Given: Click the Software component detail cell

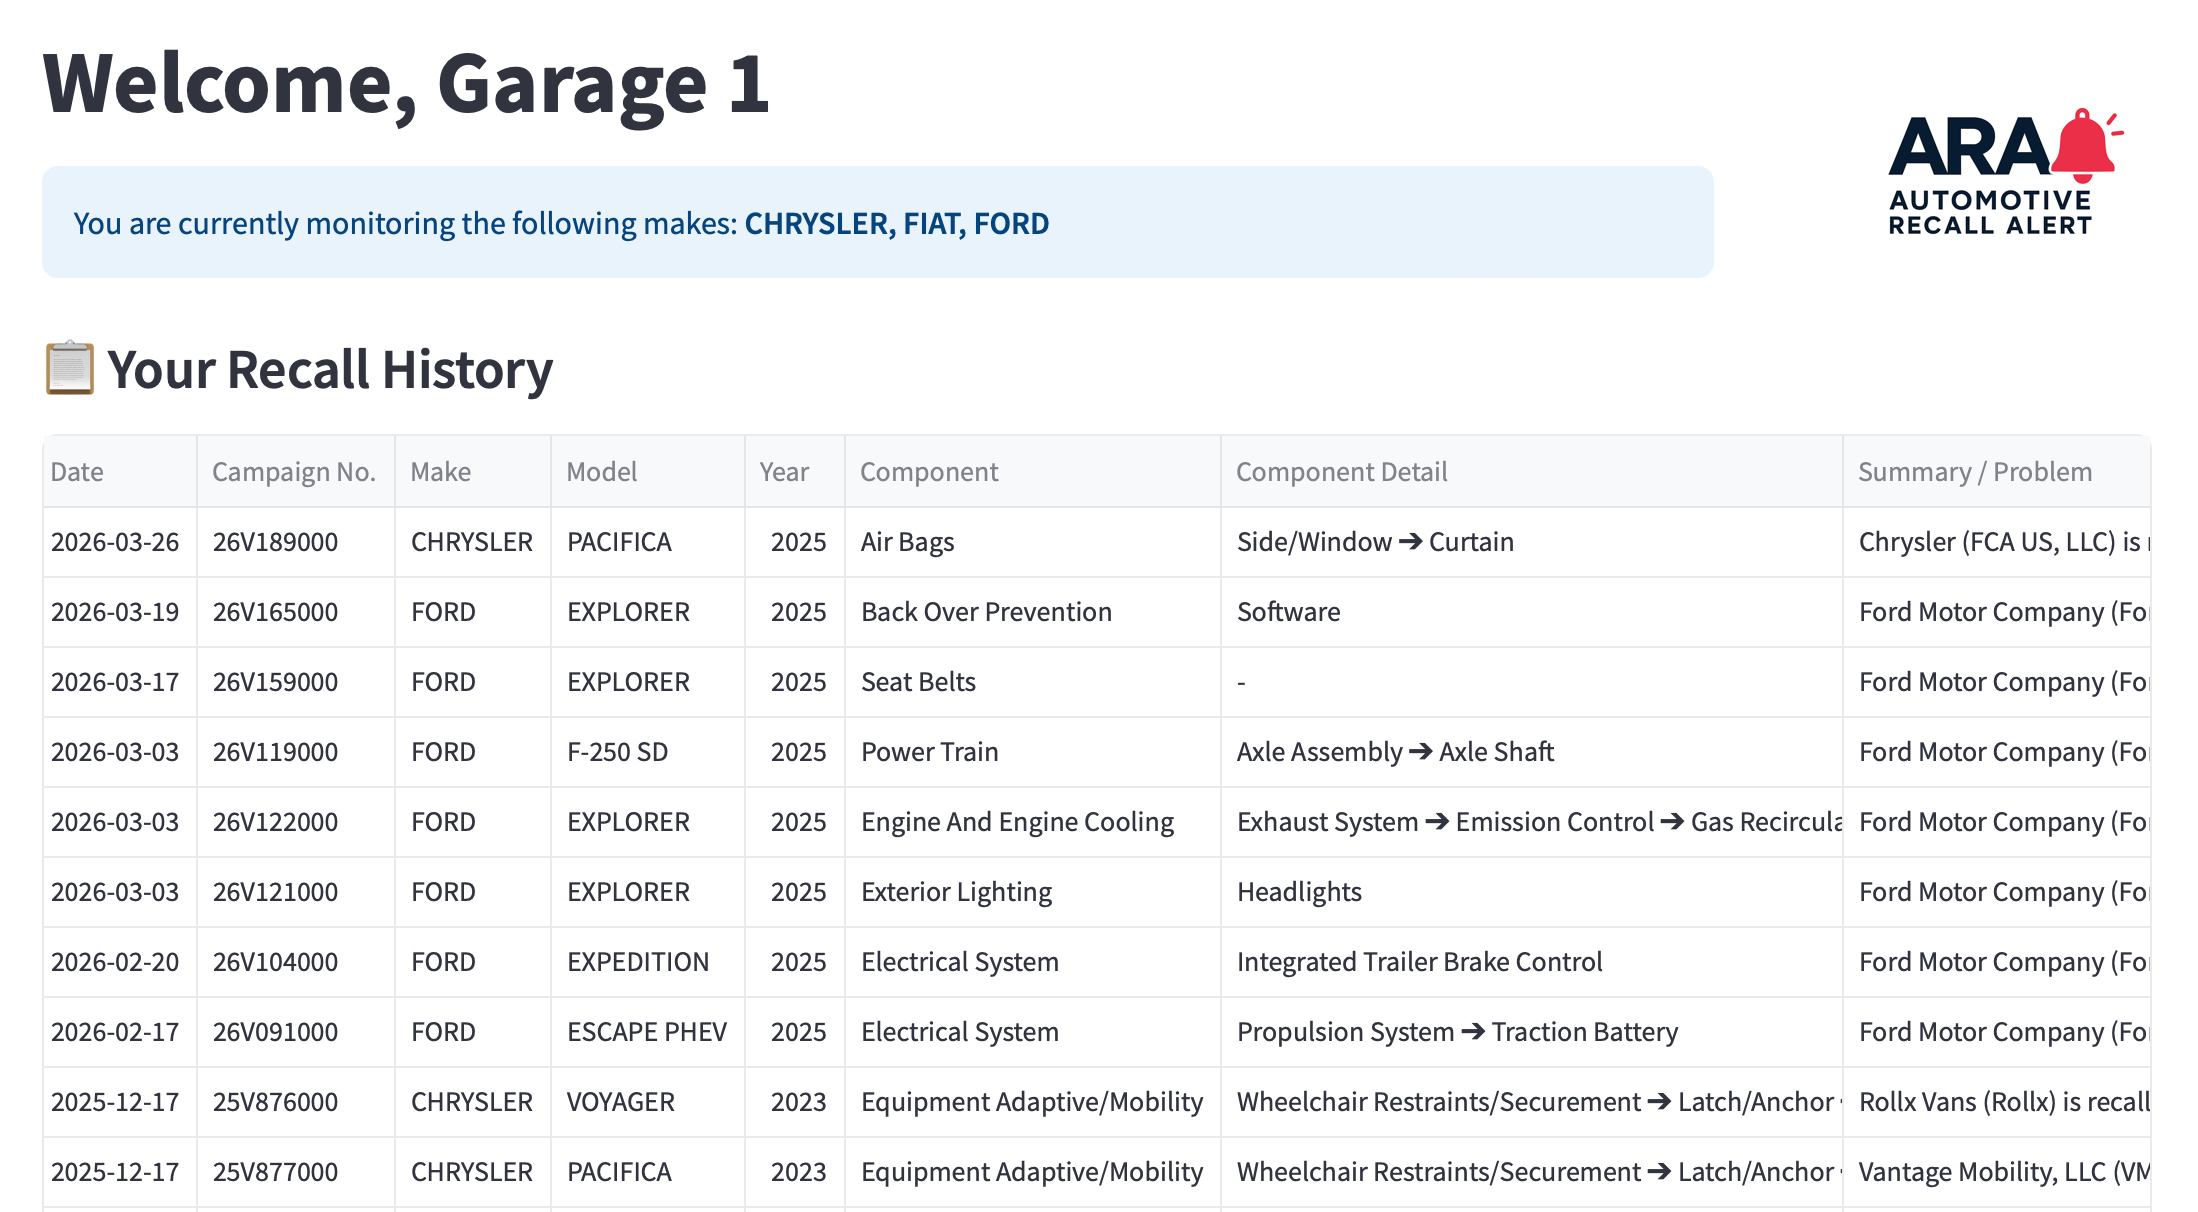Looking at the screenshot, I should point(1532,612).
